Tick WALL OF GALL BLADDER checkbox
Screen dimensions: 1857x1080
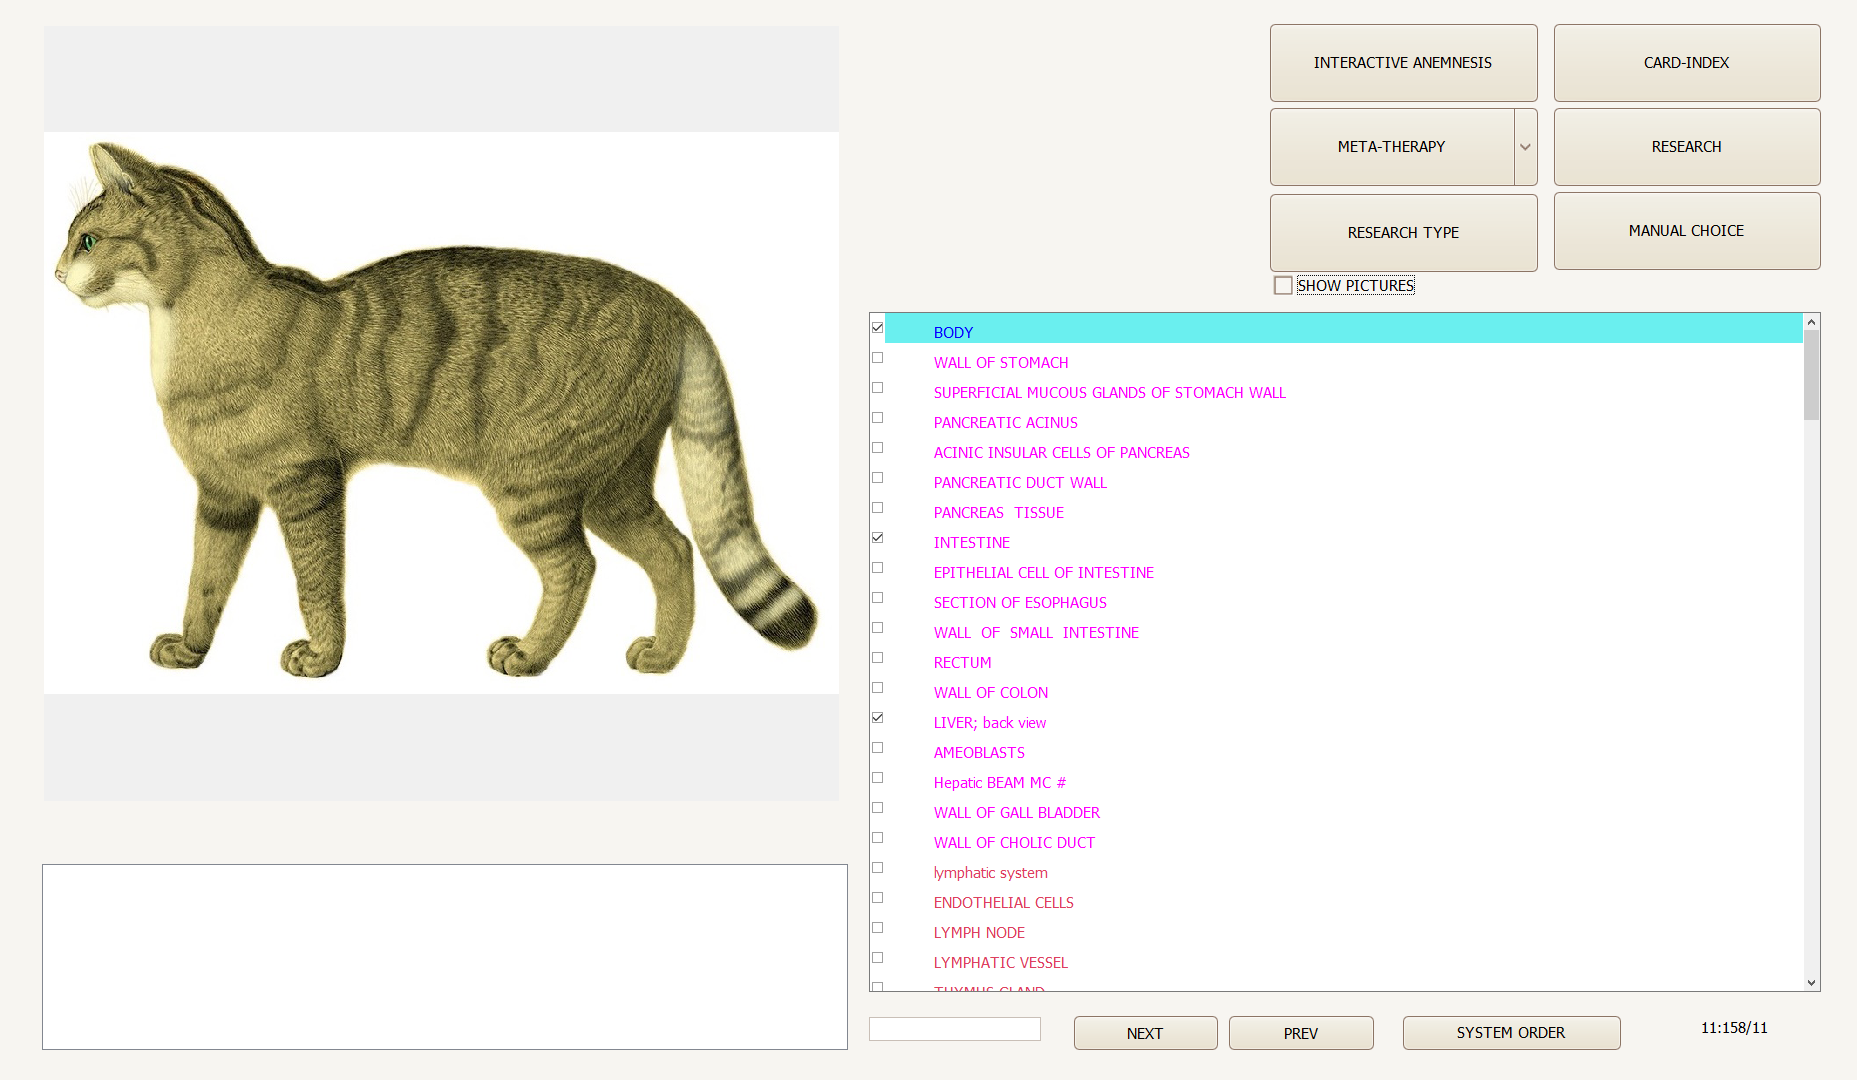[877, 808]
